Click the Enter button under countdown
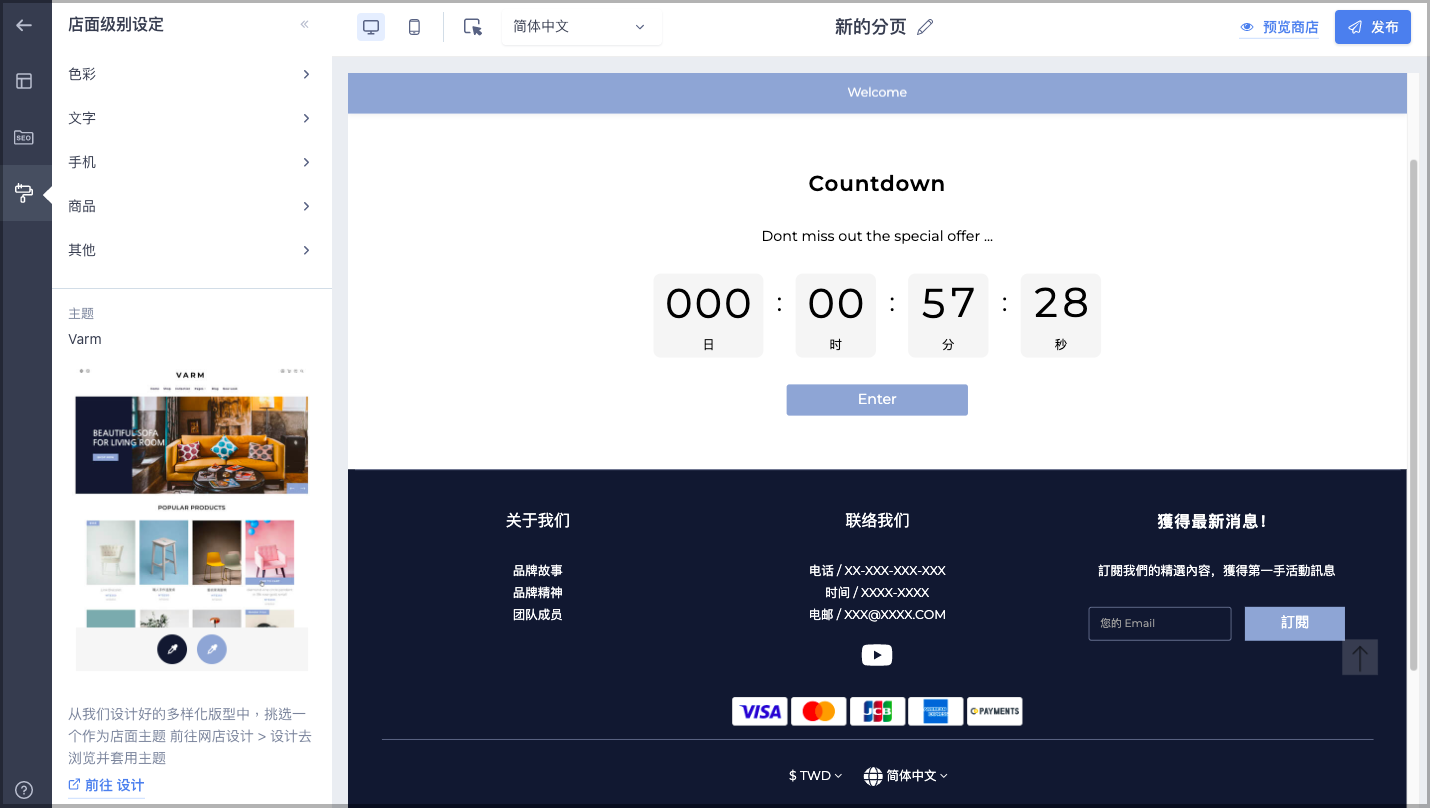1430x808 pixels. pos(877,399)
